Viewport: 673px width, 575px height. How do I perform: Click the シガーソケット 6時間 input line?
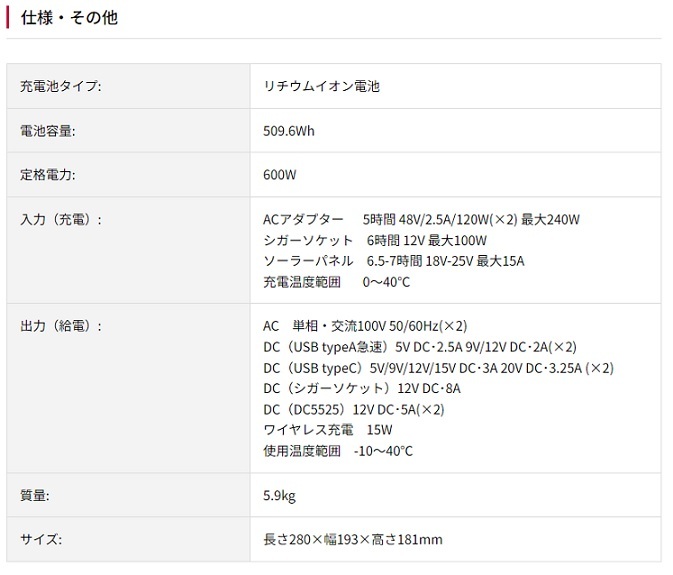coord(375,240)
